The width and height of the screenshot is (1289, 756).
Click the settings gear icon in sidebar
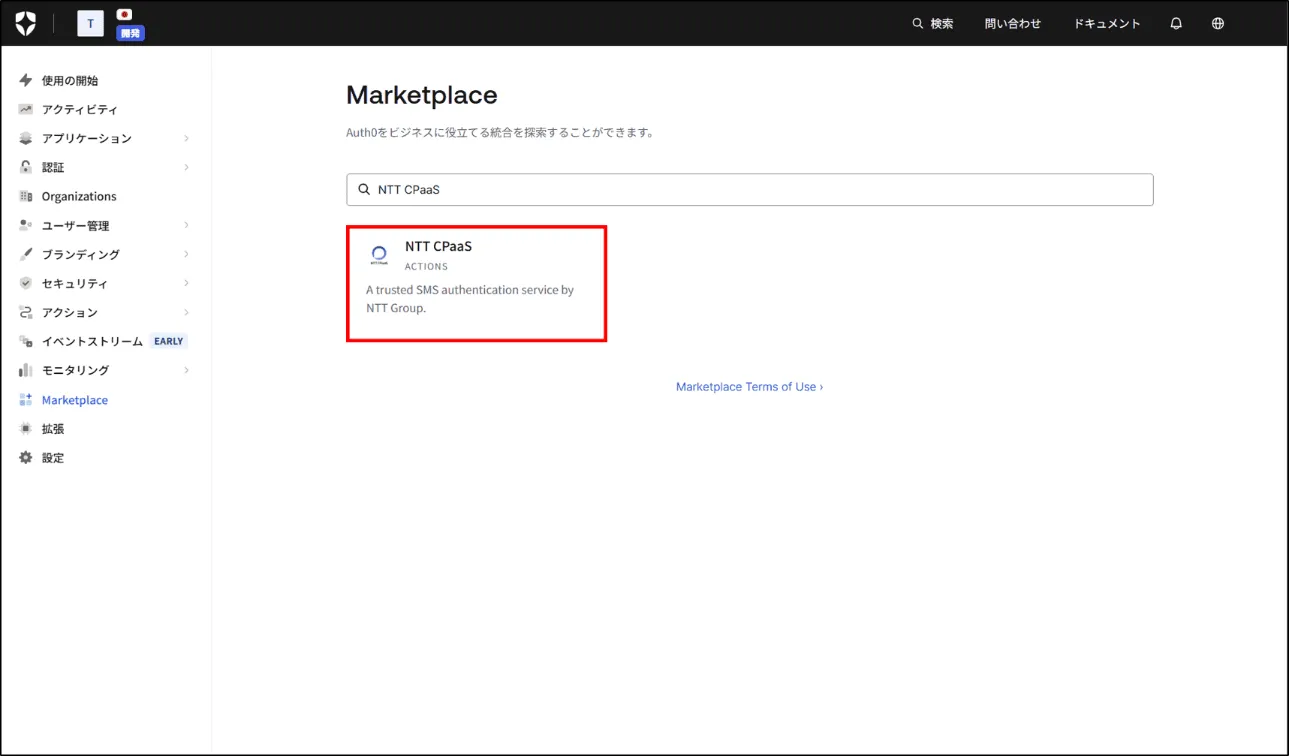(26, 458)
